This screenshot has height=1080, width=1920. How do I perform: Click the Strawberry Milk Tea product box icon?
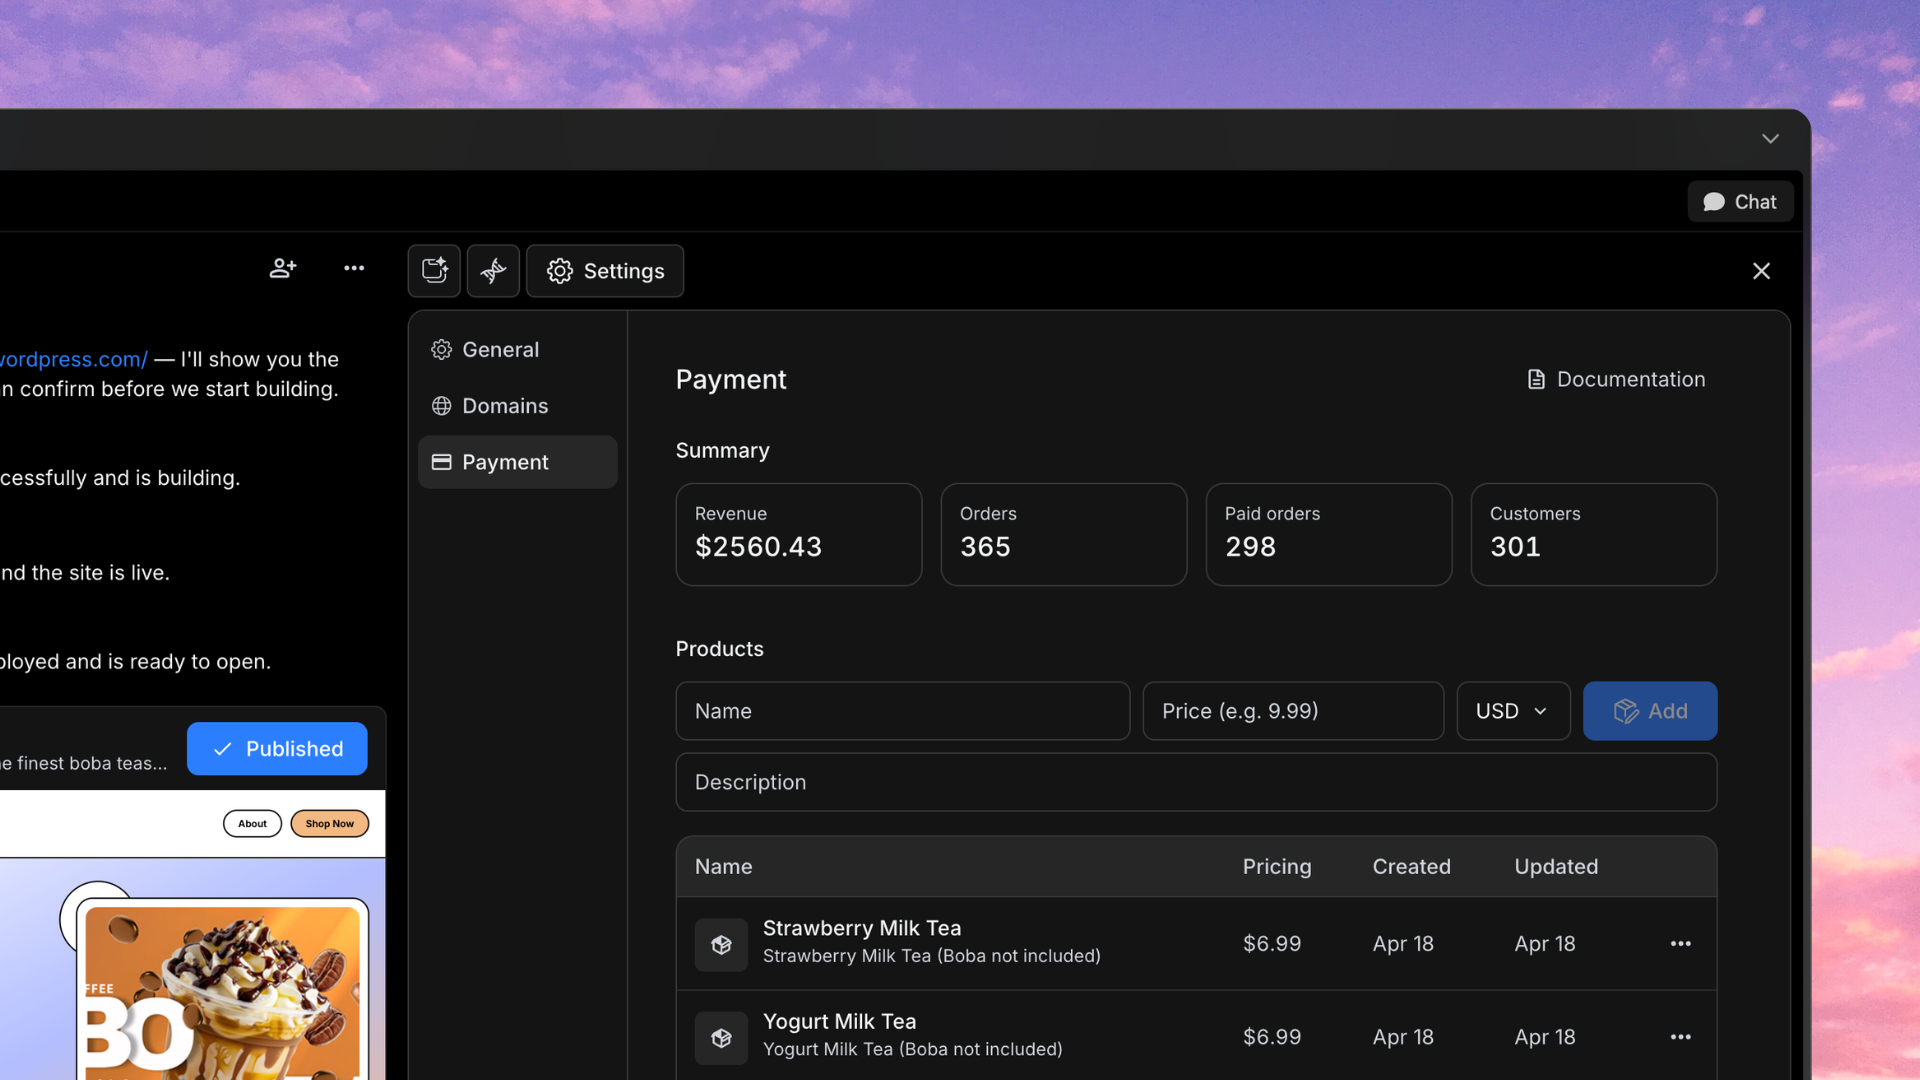pos(721,945)
